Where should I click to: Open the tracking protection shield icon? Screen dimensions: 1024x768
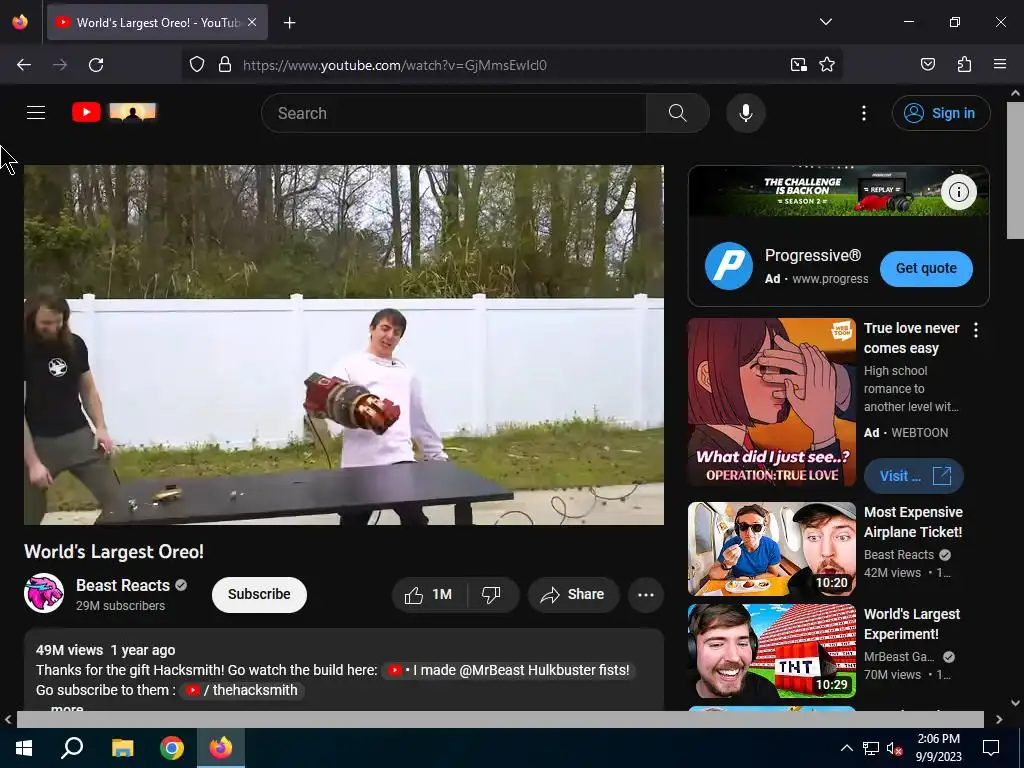(197, 65)
